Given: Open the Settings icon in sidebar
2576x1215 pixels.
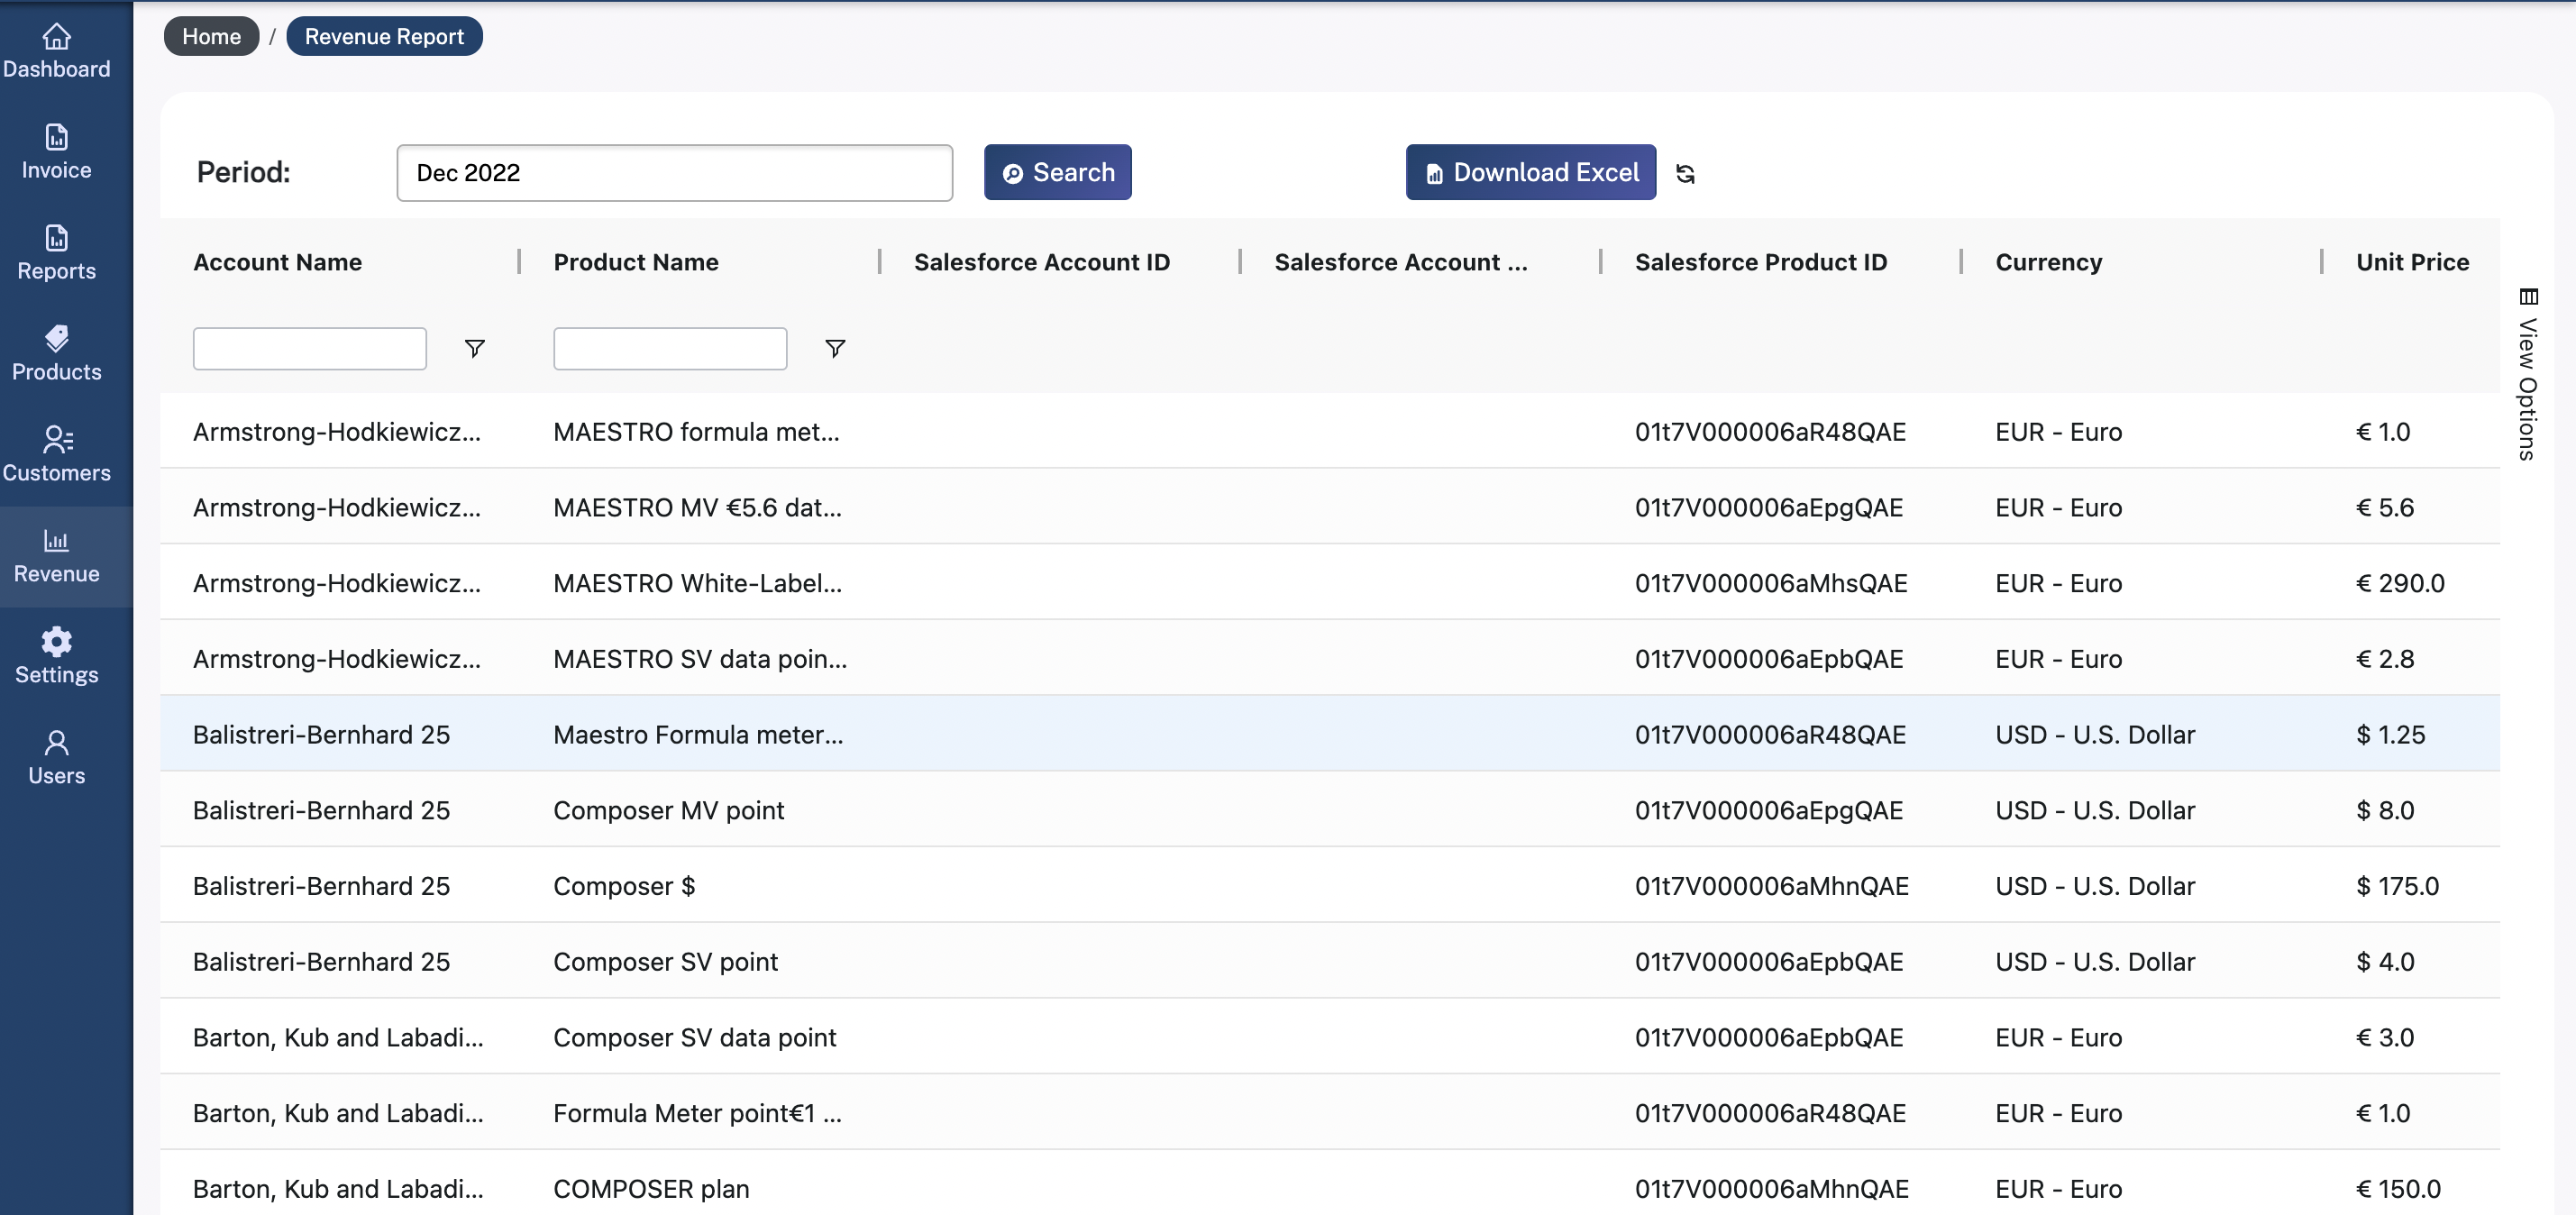Looking at the screenshot, I should pos(56,642).
